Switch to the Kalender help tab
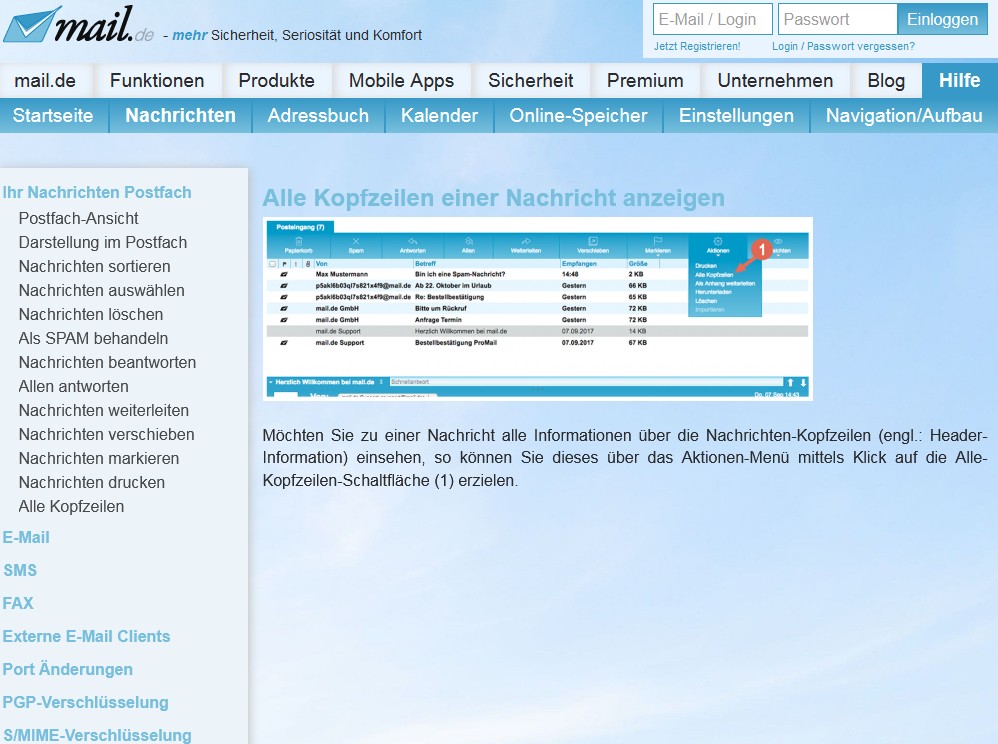 tap(439, 115)
